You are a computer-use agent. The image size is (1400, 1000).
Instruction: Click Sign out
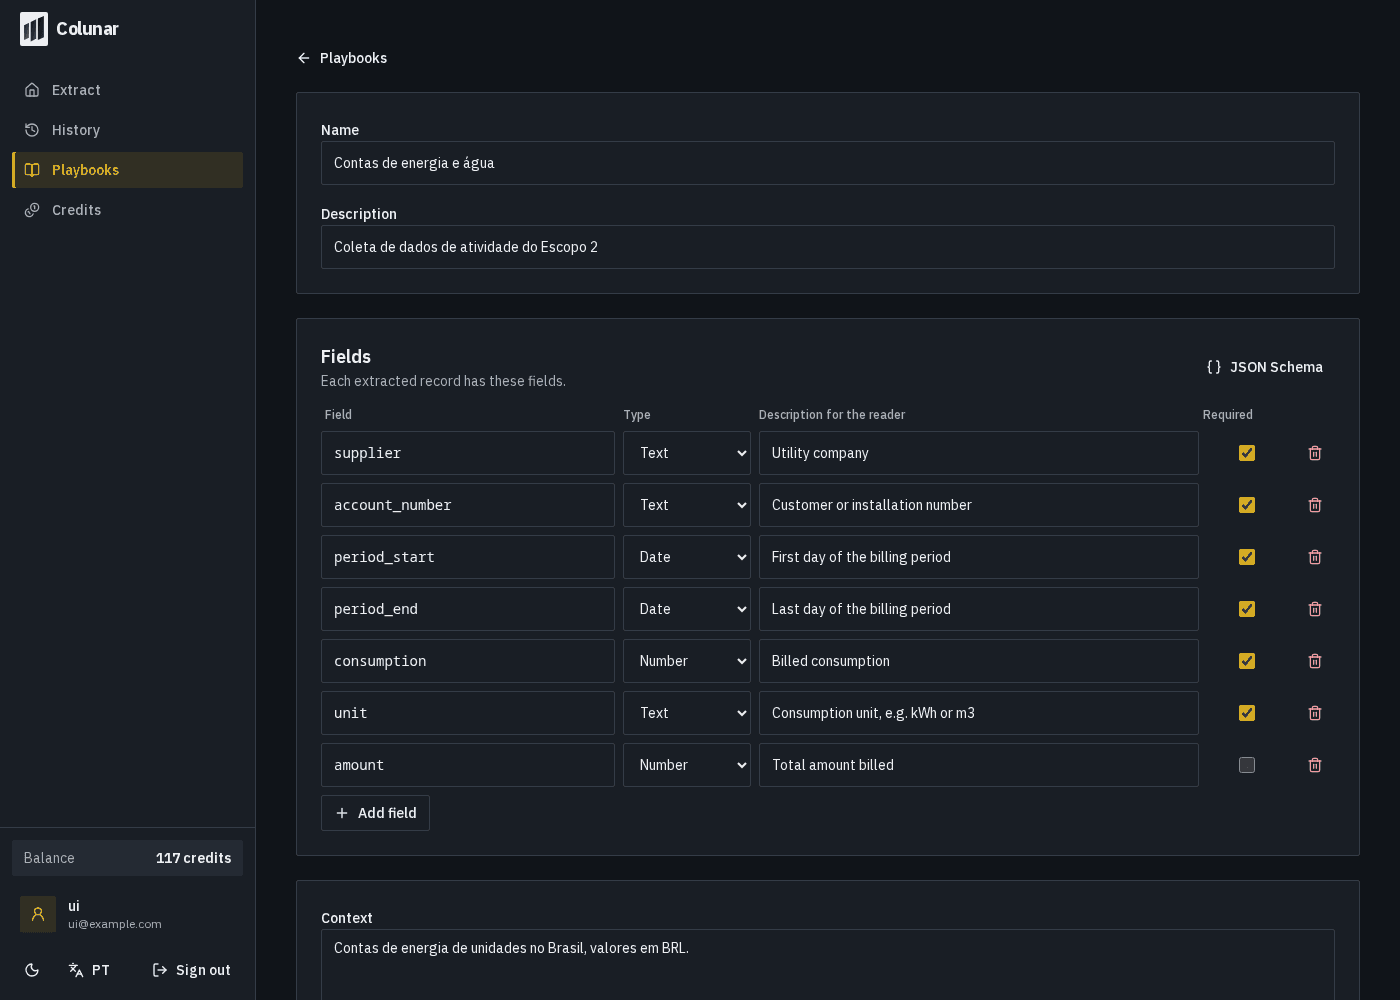click(x=191, y=970)
